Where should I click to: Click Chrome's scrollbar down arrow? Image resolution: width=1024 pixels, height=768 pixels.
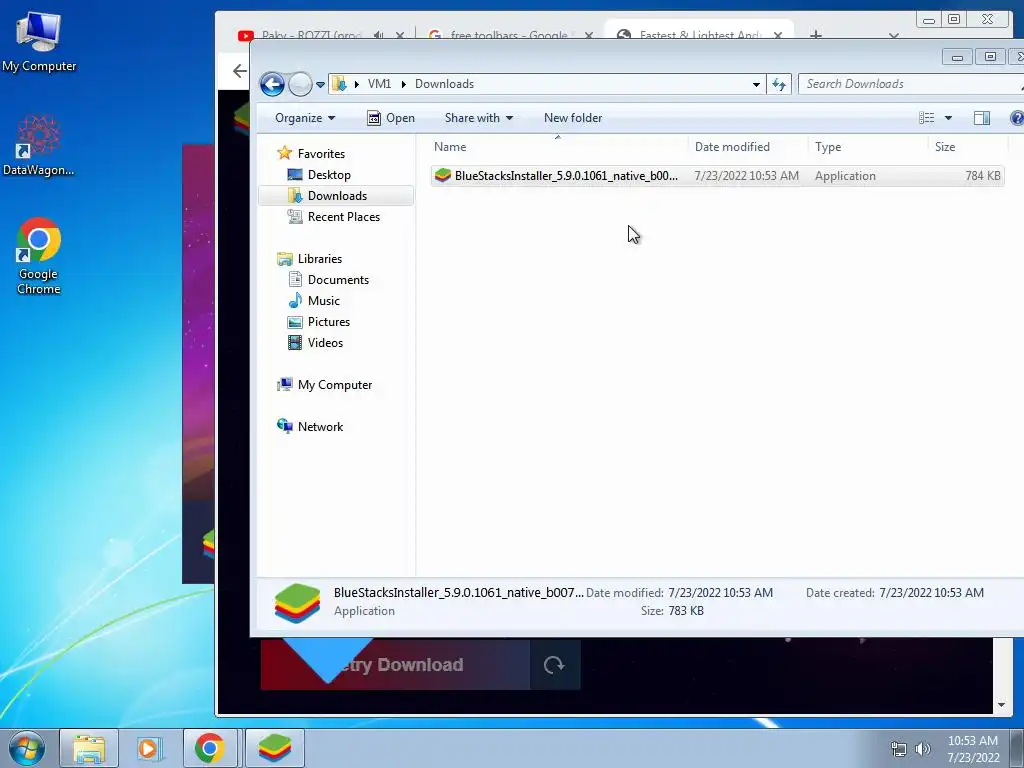coord(1001,705)
